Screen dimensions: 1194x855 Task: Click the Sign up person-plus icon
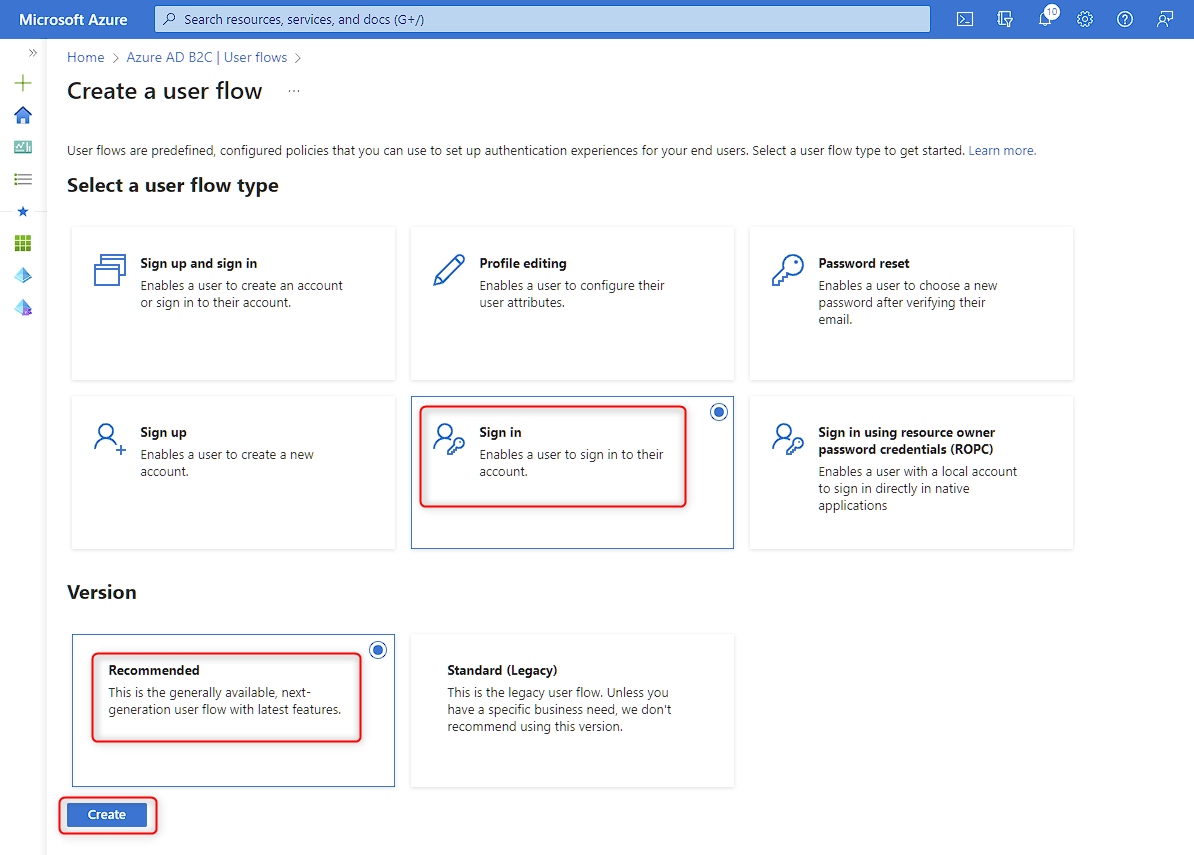point(110,439)
